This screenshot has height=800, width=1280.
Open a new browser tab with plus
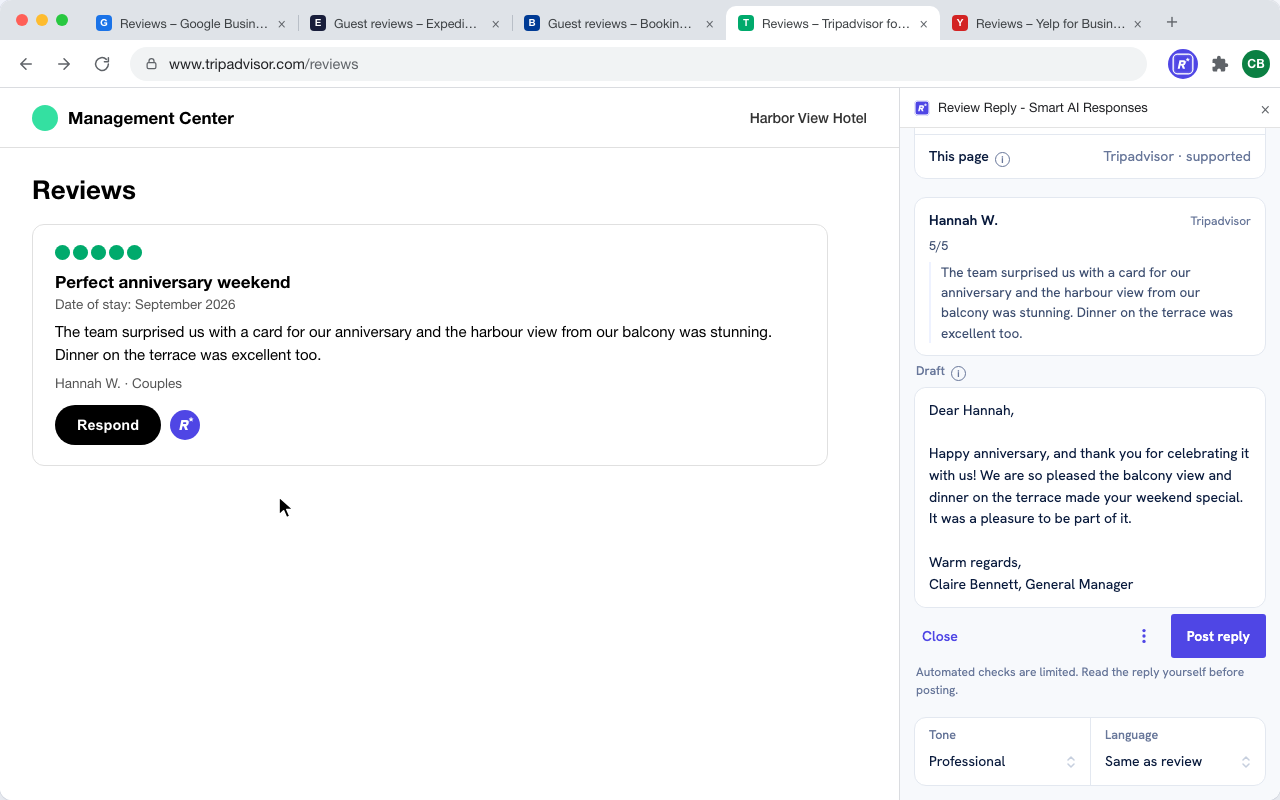[1172, 22]
